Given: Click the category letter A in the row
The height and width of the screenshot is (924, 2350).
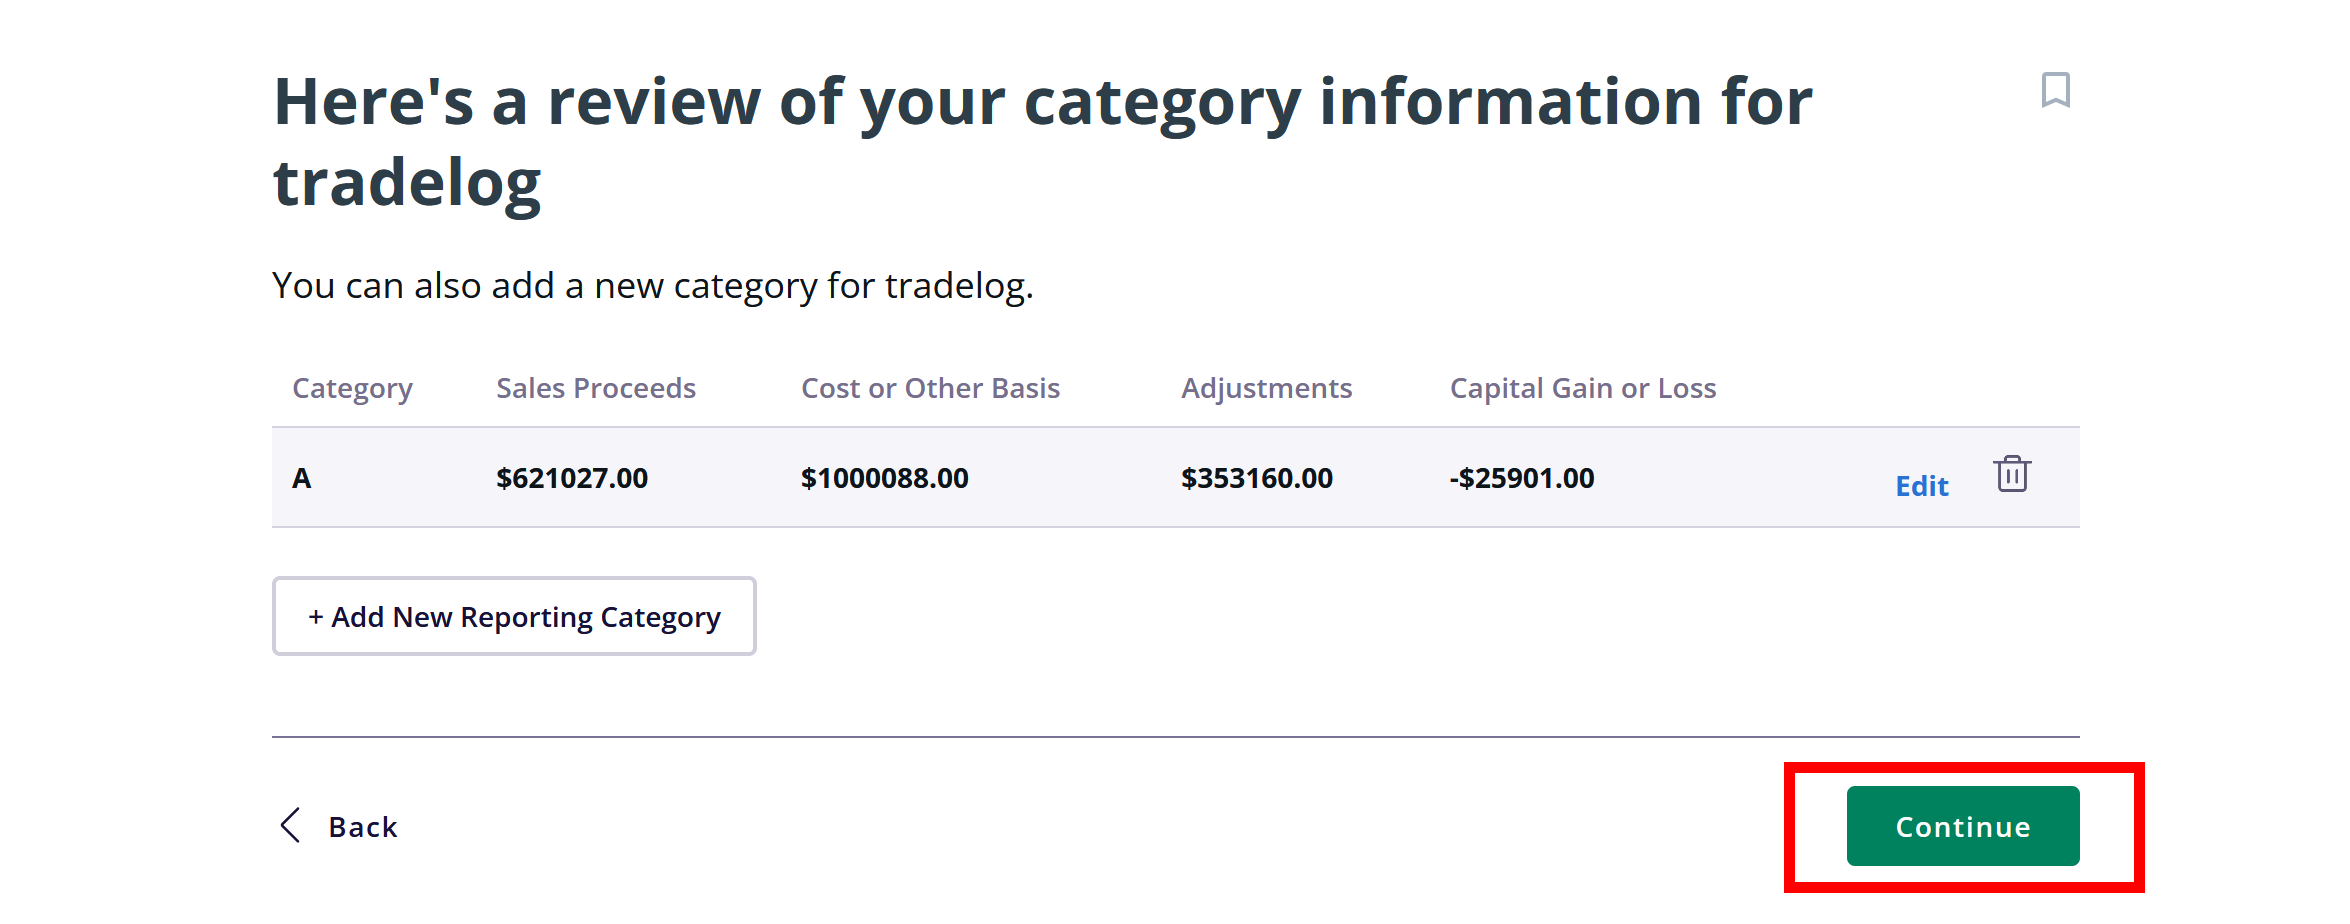Looking at the screenshot, I should 302,479.
